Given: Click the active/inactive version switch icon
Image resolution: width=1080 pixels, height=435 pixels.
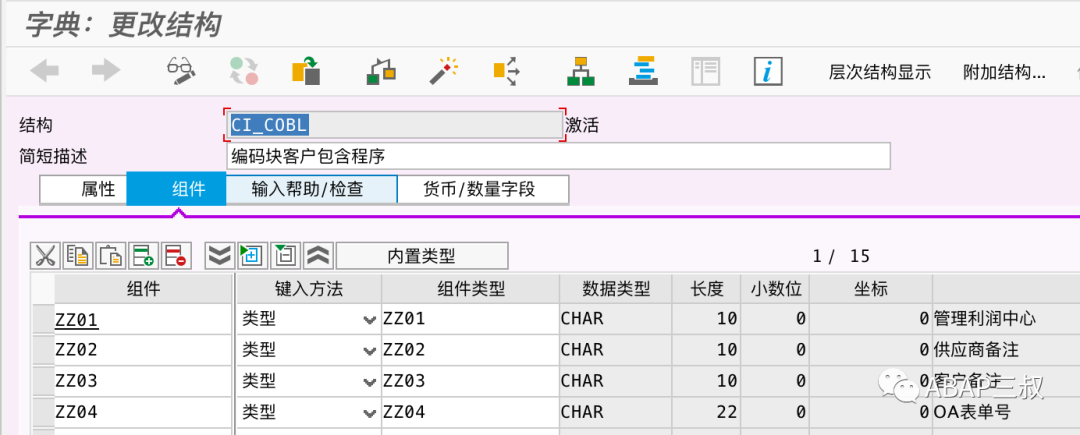Looking at the screenshot, I should tap(244, 71).
